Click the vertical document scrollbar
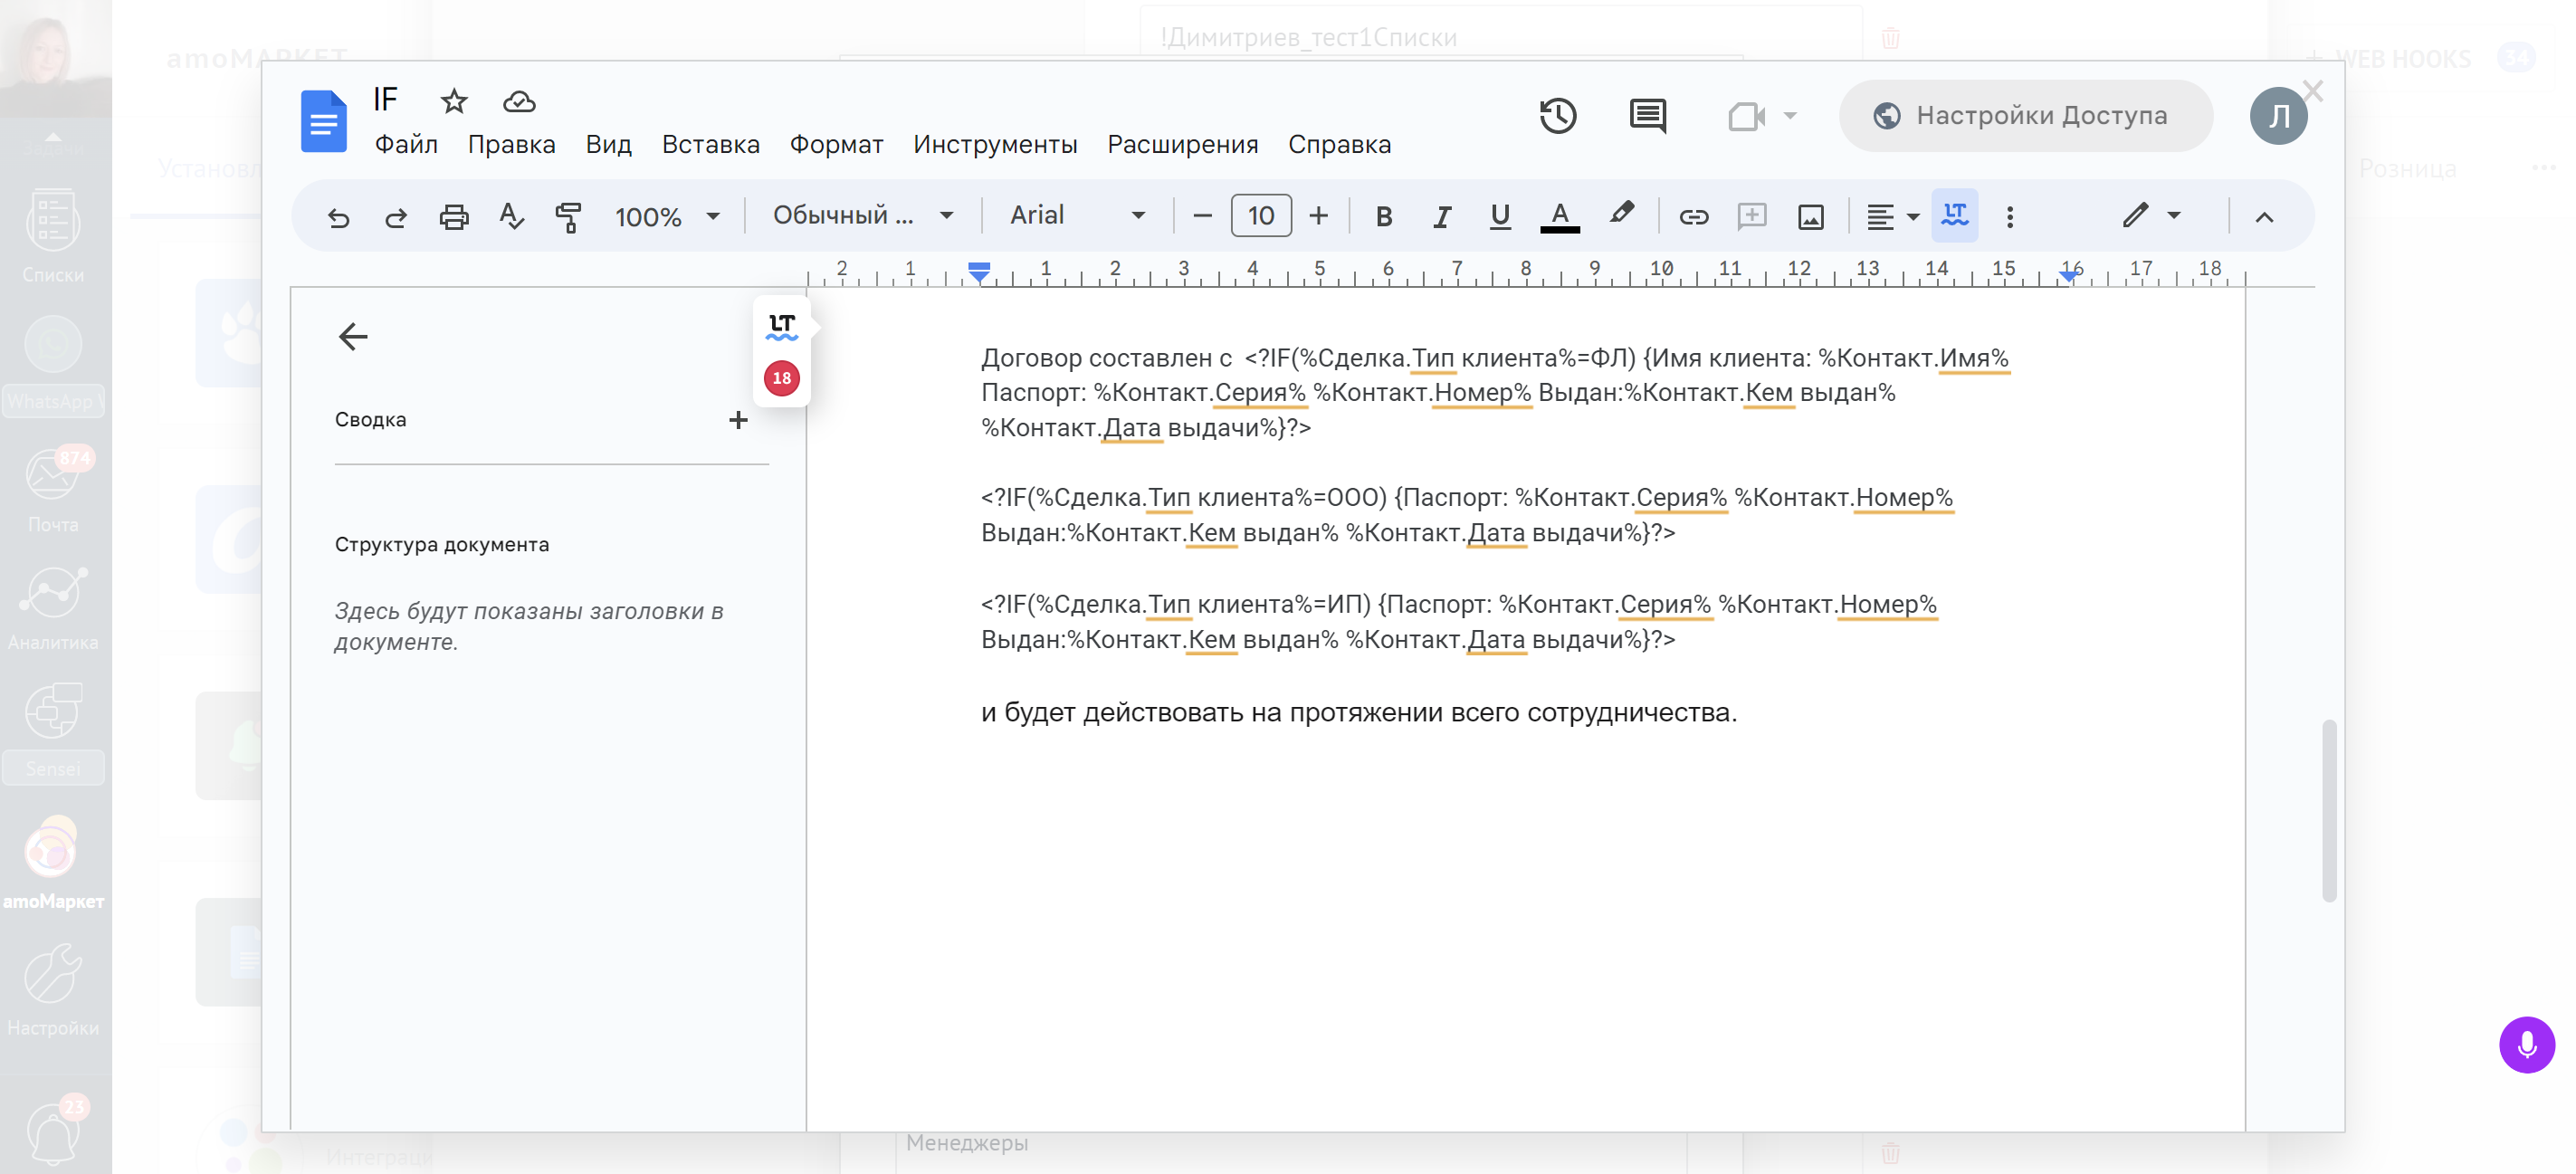The image size is (2576, 1174). coord(2329,810)
